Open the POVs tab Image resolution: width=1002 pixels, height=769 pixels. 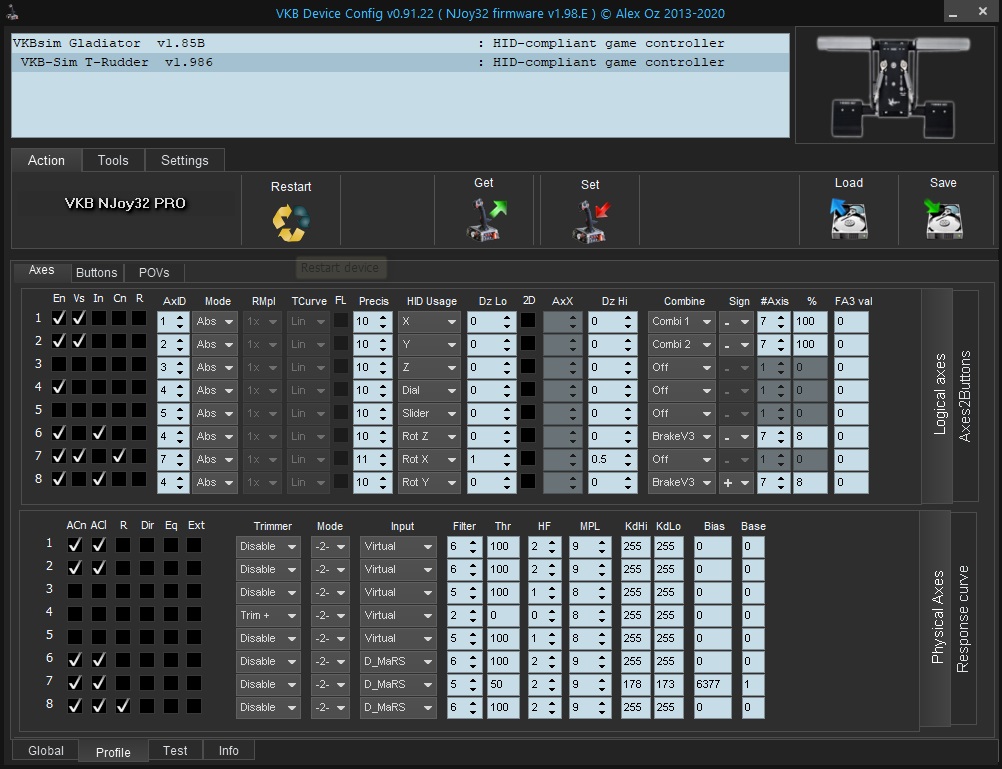[x=154, y=273]
